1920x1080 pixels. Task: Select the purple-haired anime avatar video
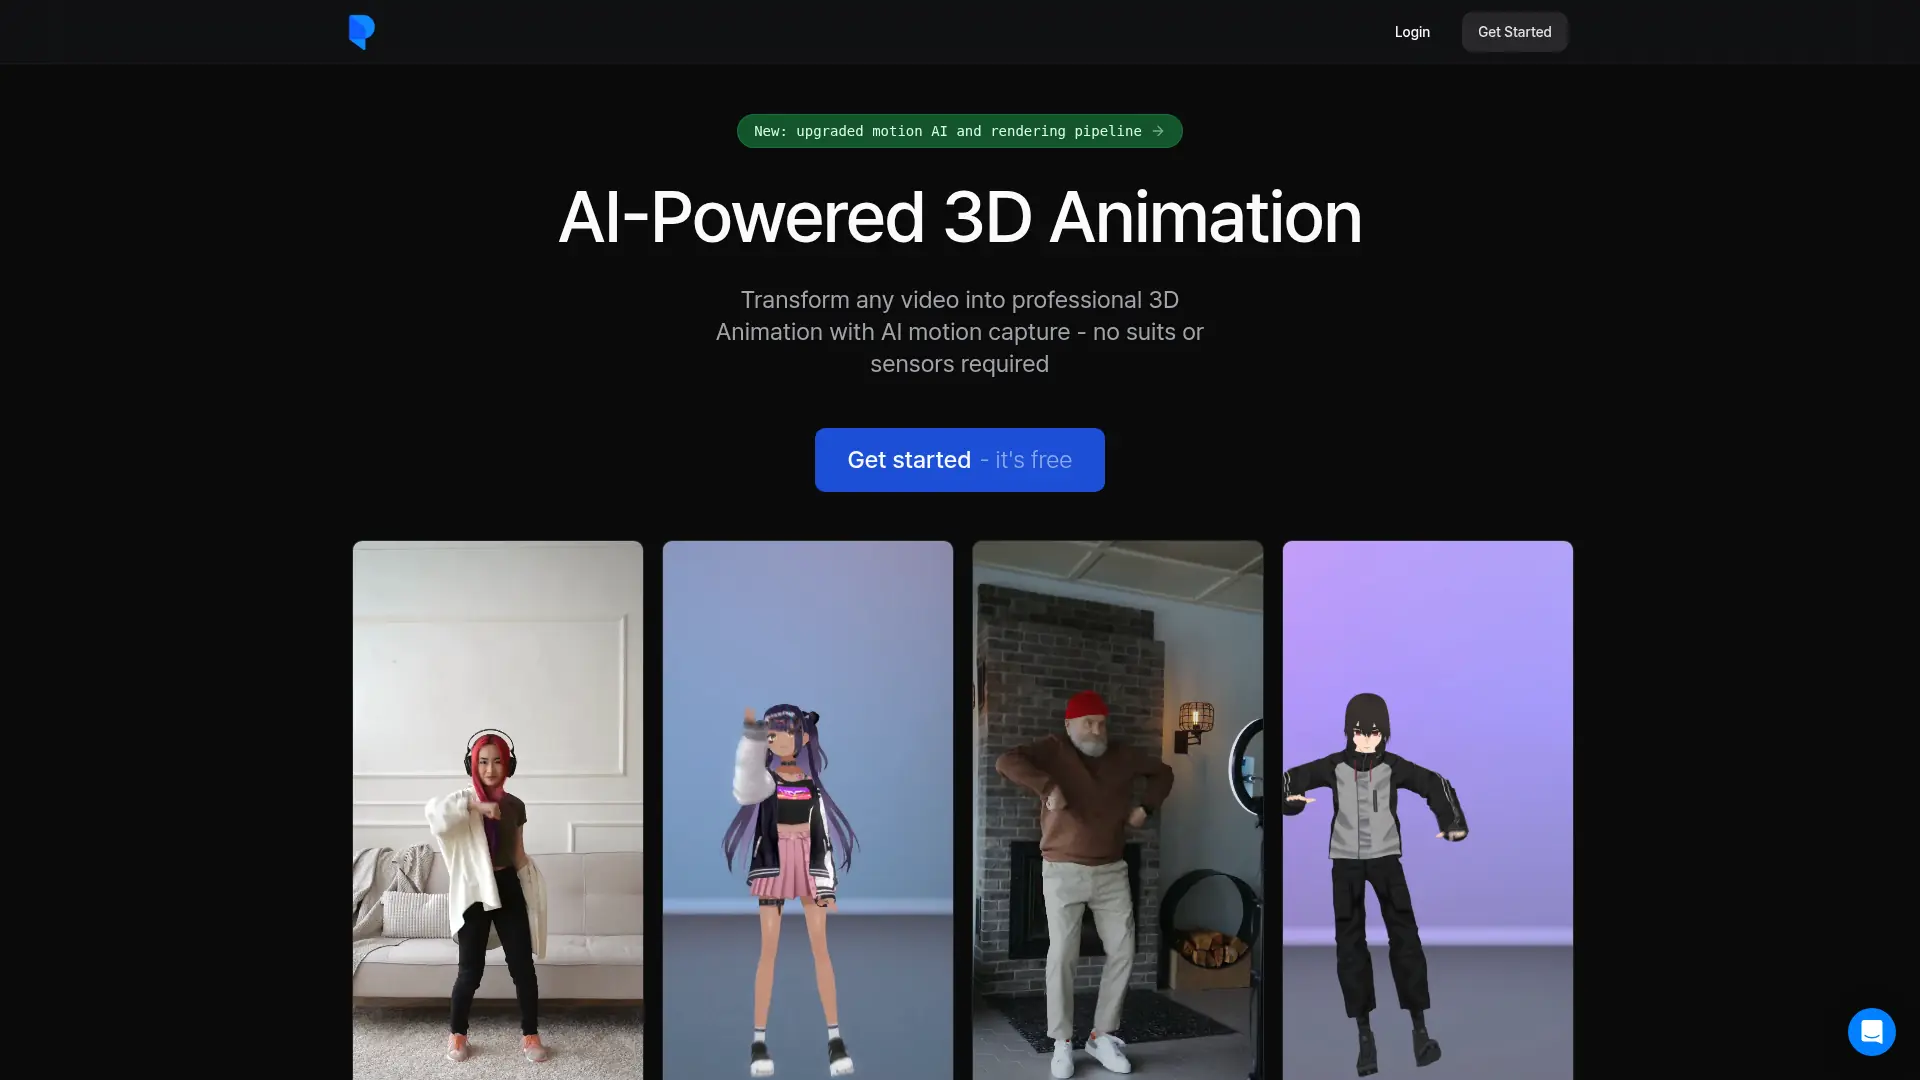click(x=808, y=810)
